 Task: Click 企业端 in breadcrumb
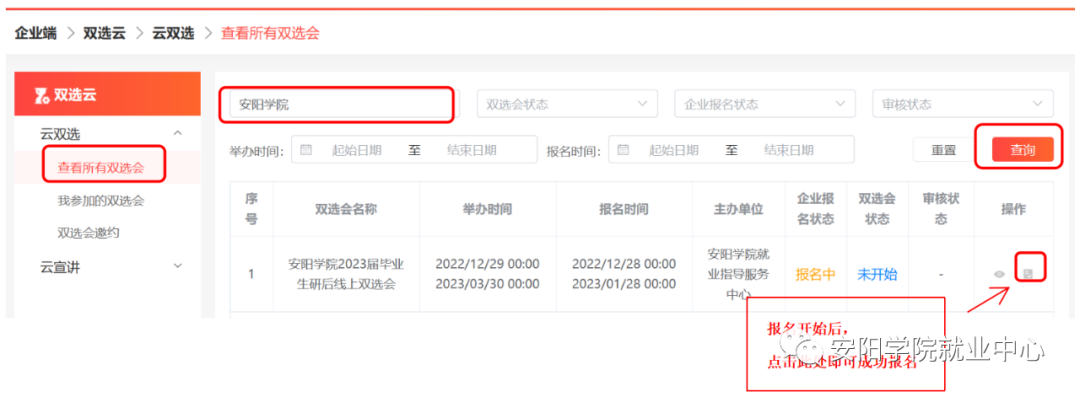pos(35,33)
